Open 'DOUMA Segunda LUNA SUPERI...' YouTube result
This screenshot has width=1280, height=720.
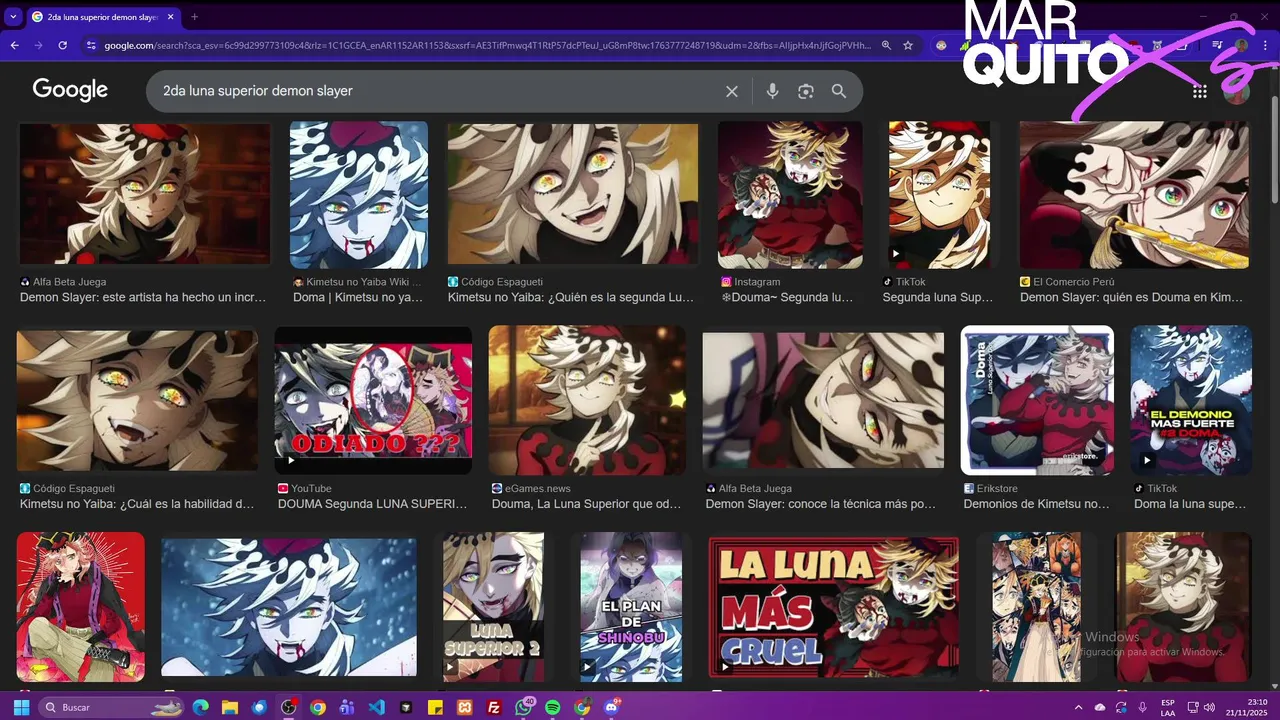point(372,504)
